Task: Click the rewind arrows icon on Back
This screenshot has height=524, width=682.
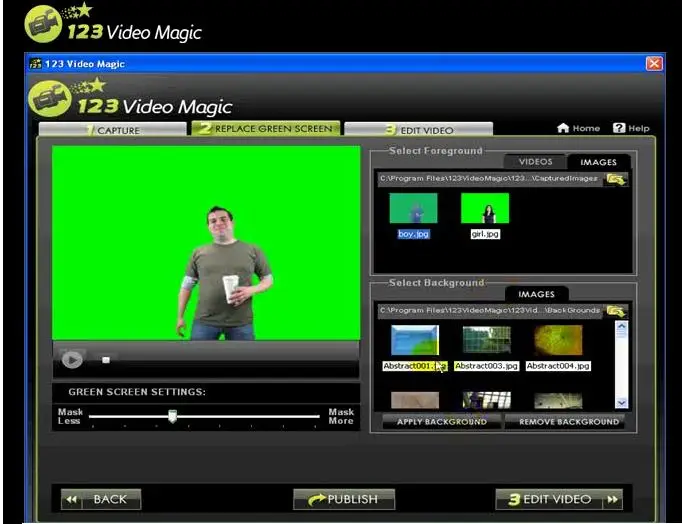Action: tap(71, 500)
